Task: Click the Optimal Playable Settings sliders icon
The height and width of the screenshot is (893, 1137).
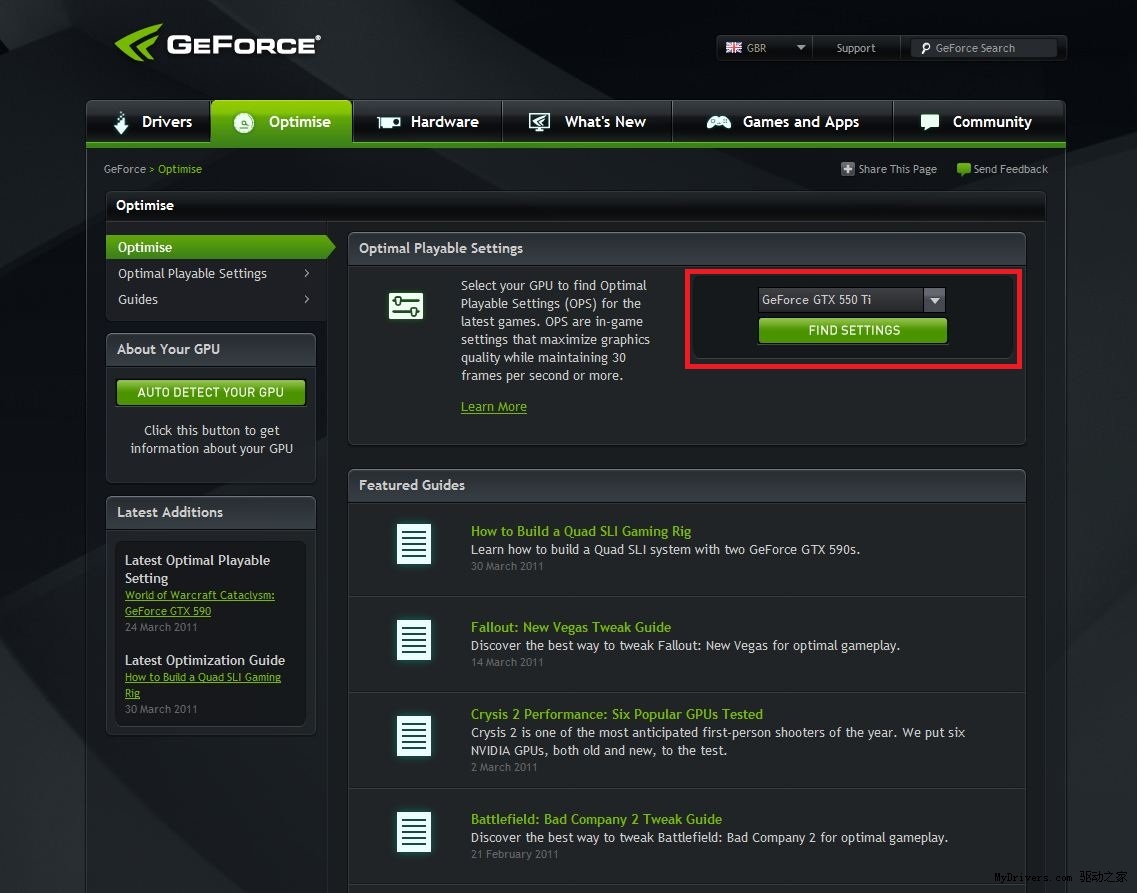Action: tap(406, 306)
